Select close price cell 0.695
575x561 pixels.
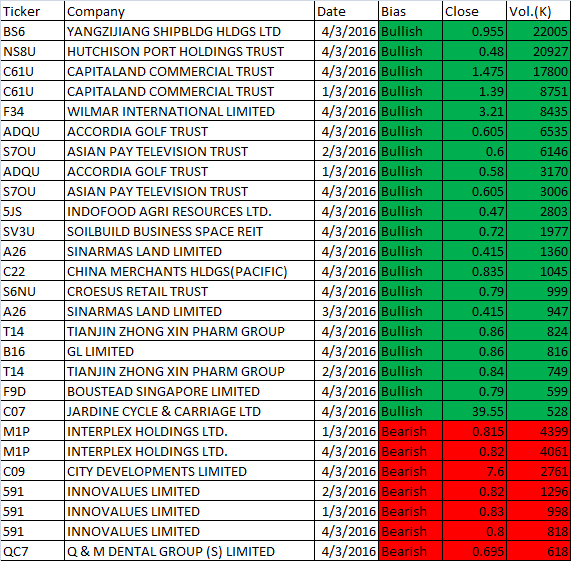point(475,551)
